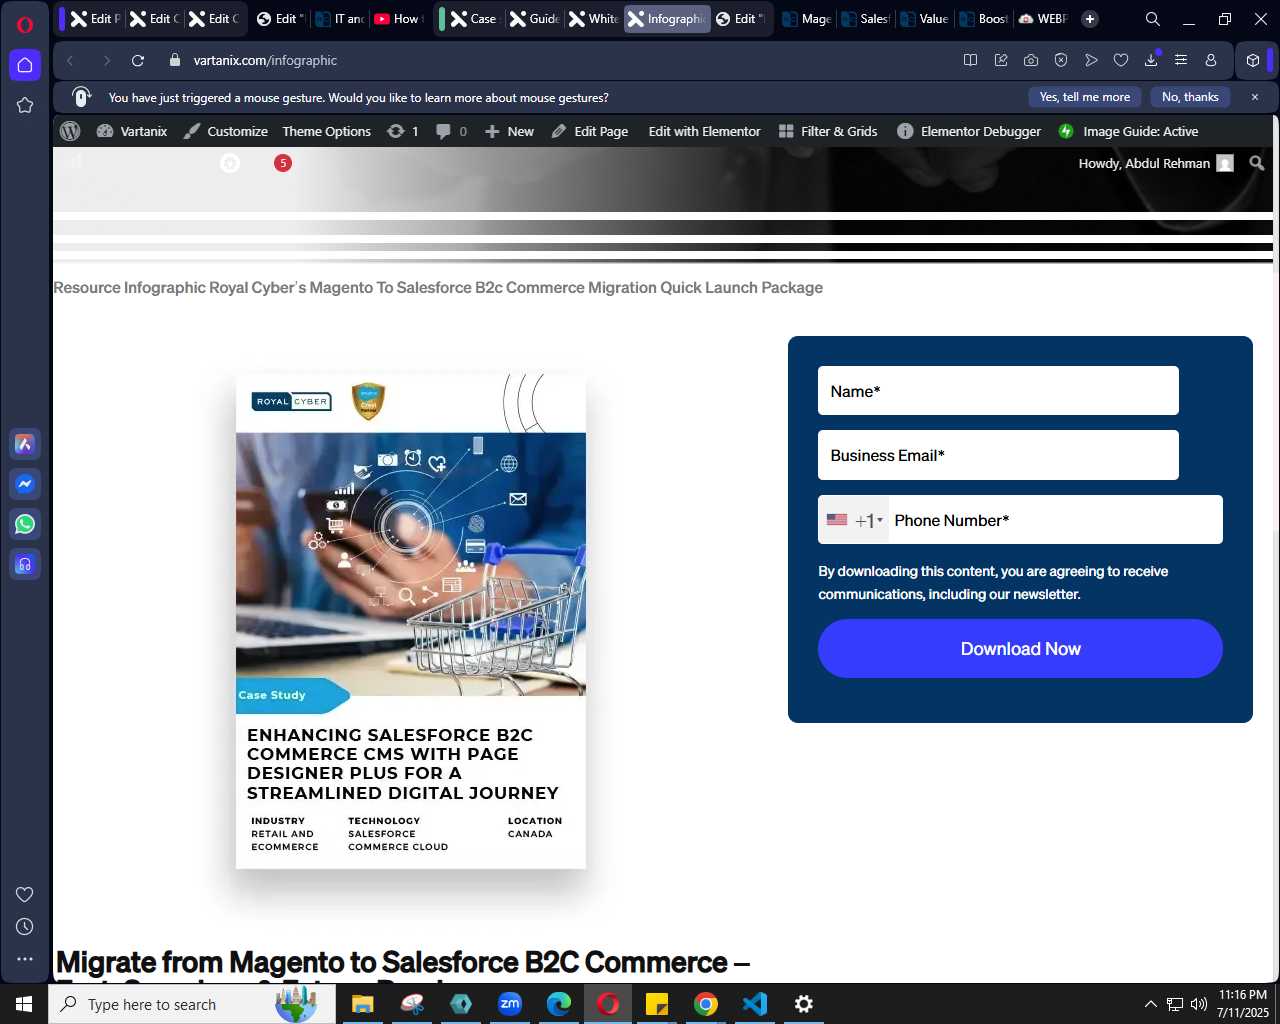This screenshot has width=1280, height=1024.
Task: Open WhatsApp in Opera sidebar
Action: [25, 524]
